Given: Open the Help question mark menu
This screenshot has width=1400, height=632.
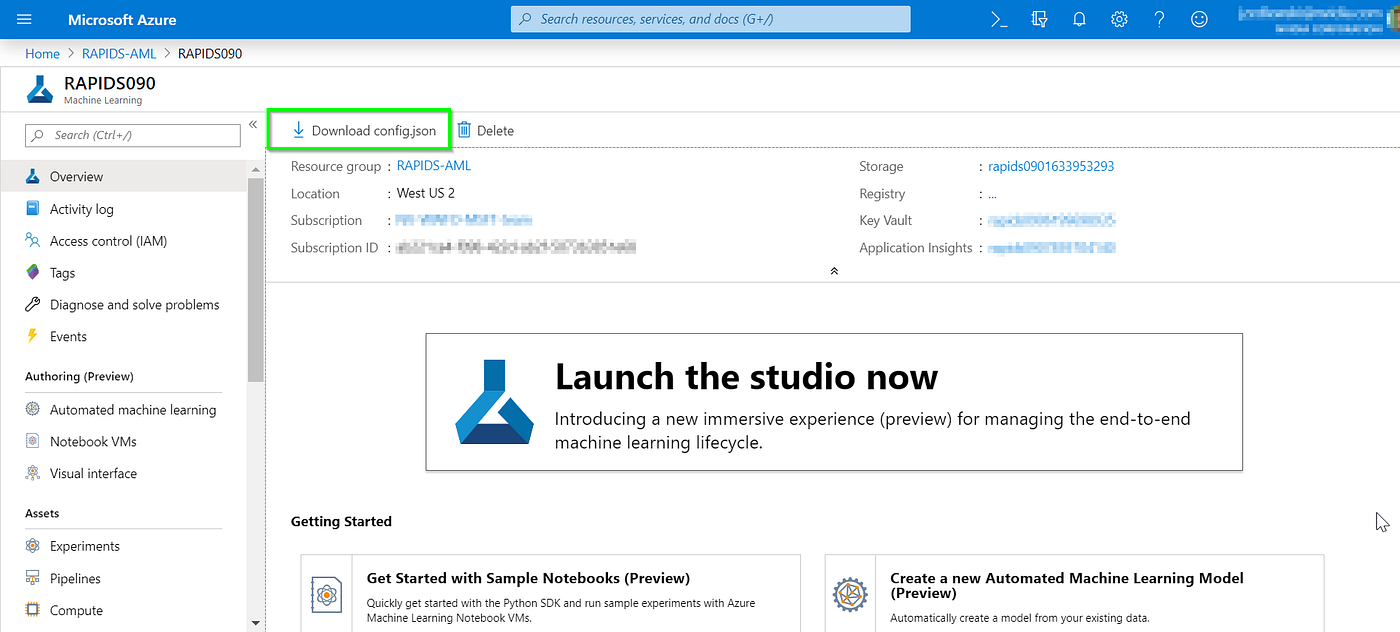Looking at the screenshot, I should pos(1159,19).
